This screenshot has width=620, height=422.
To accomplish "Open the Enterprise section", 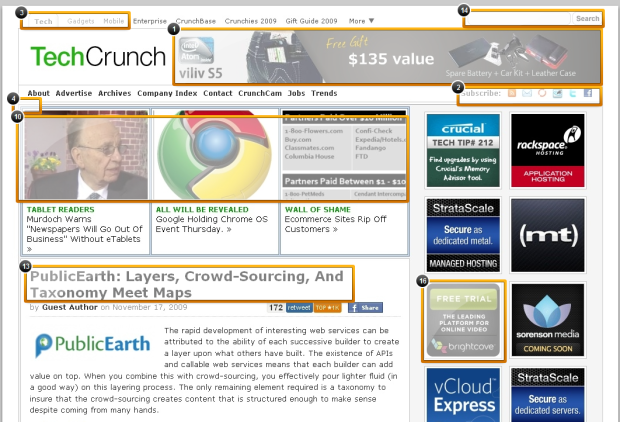I will tap(150, 21).
